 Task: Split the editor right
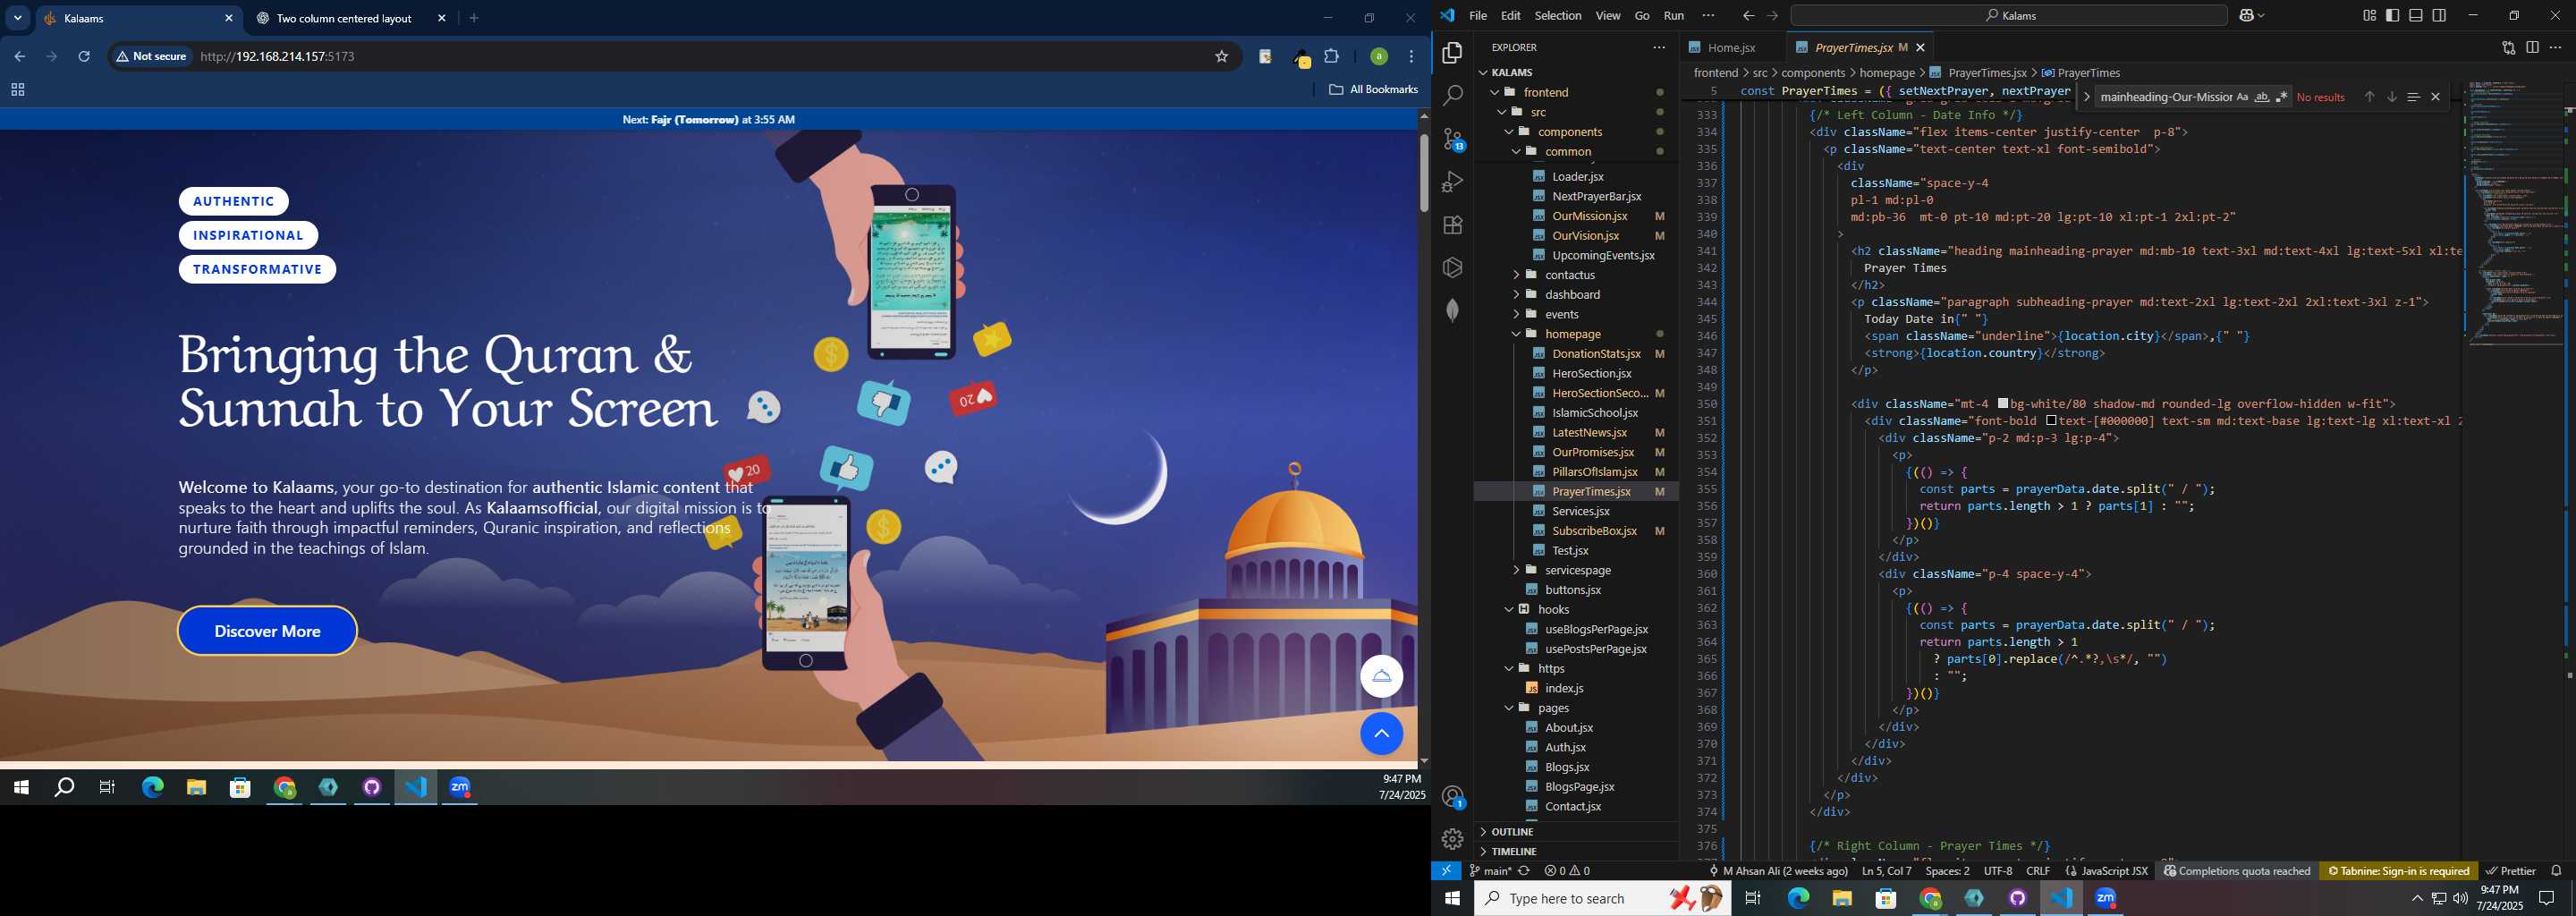click(2532, 47)
